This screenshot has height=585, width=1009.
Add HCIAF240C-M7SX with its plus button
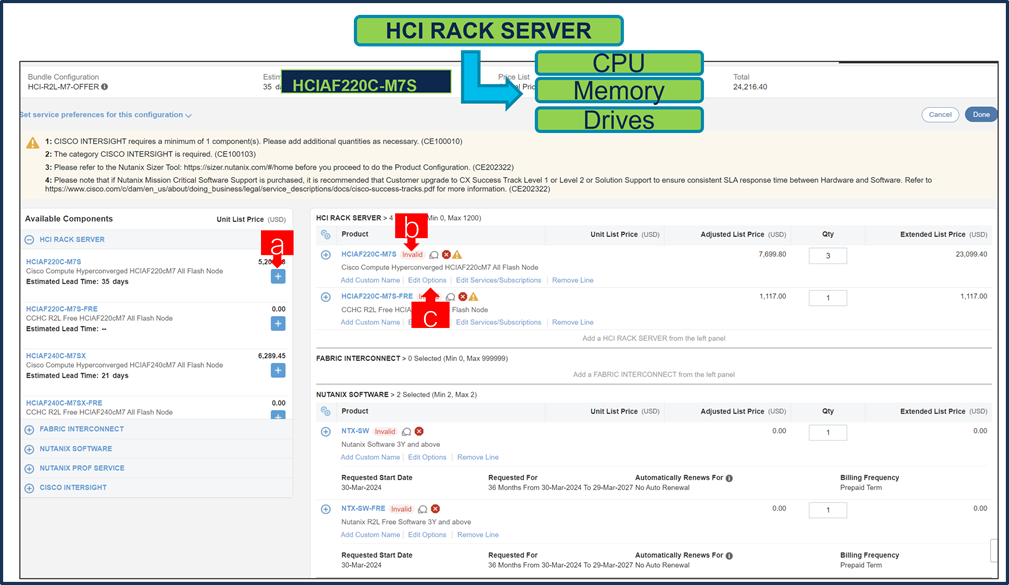coord(278,371)
